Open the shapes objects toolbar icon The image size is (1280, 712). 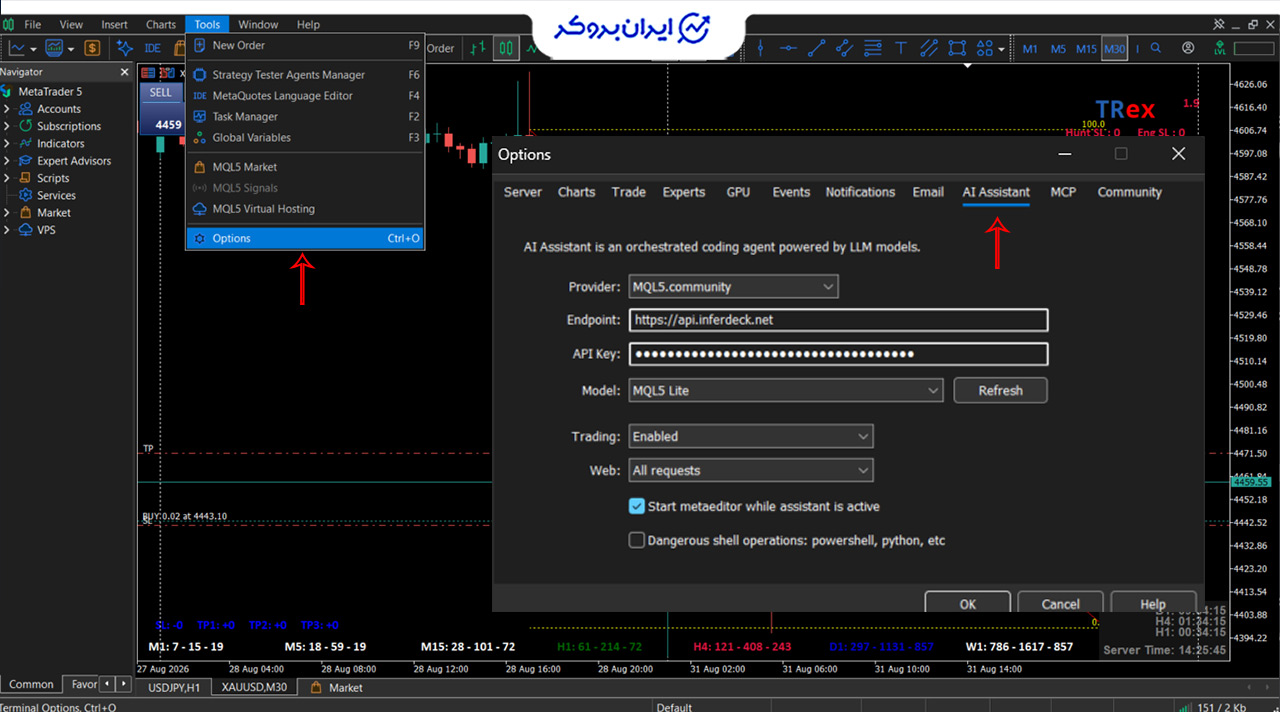point(985,48)
